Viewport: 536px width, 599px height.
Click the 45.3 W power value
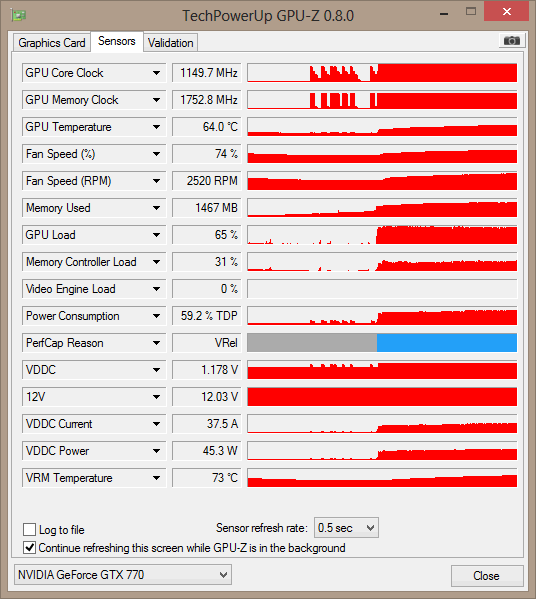click(x=207, y=451)
